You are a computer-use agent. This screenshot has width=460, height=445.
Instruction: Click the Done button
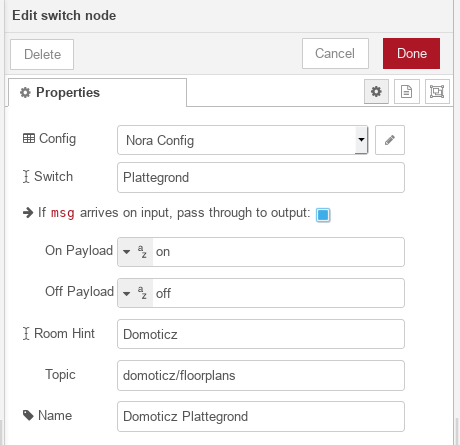point(411,54)
